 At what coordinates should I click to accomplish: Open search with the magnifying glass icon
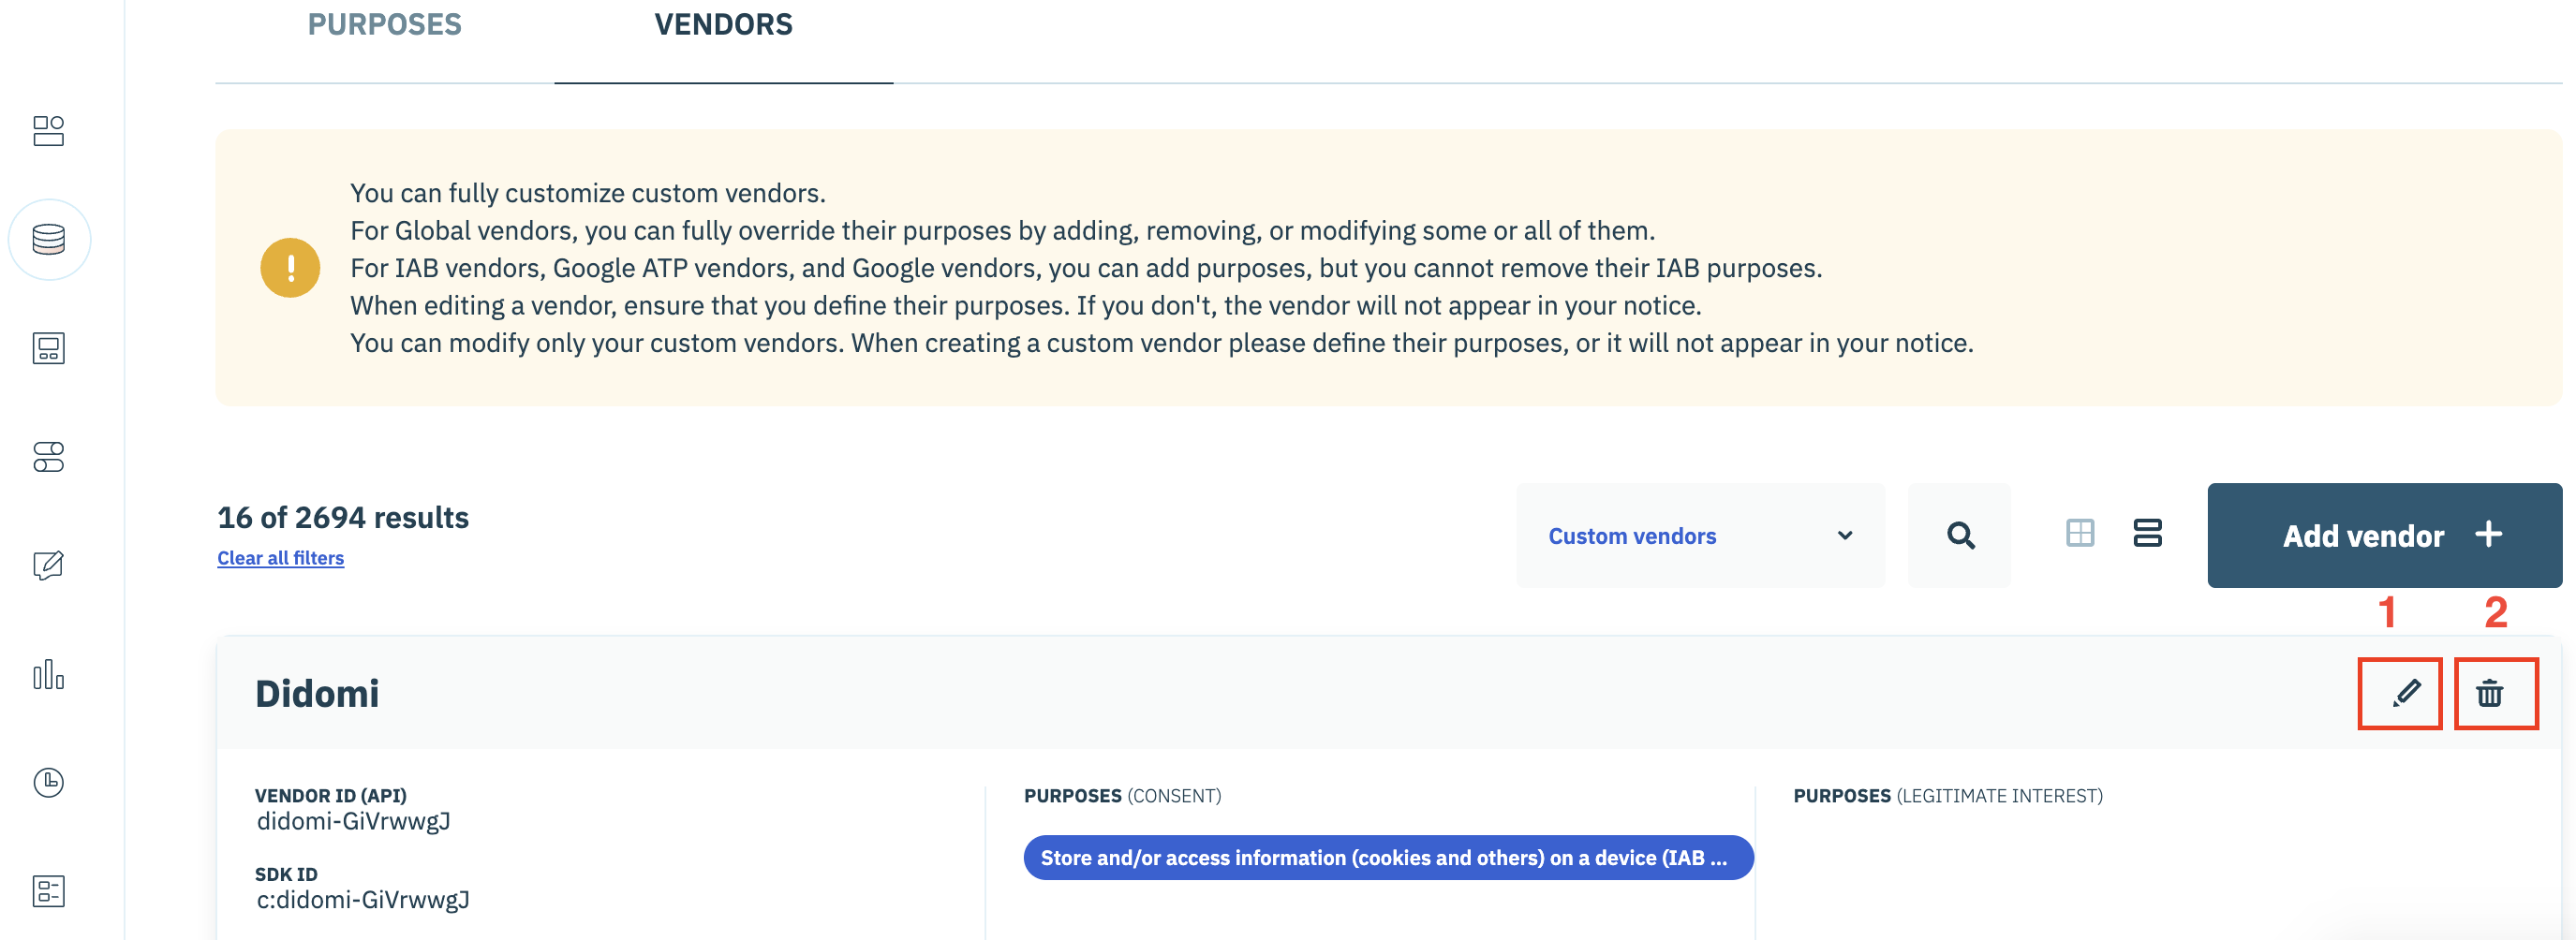tap(1960, 536)
